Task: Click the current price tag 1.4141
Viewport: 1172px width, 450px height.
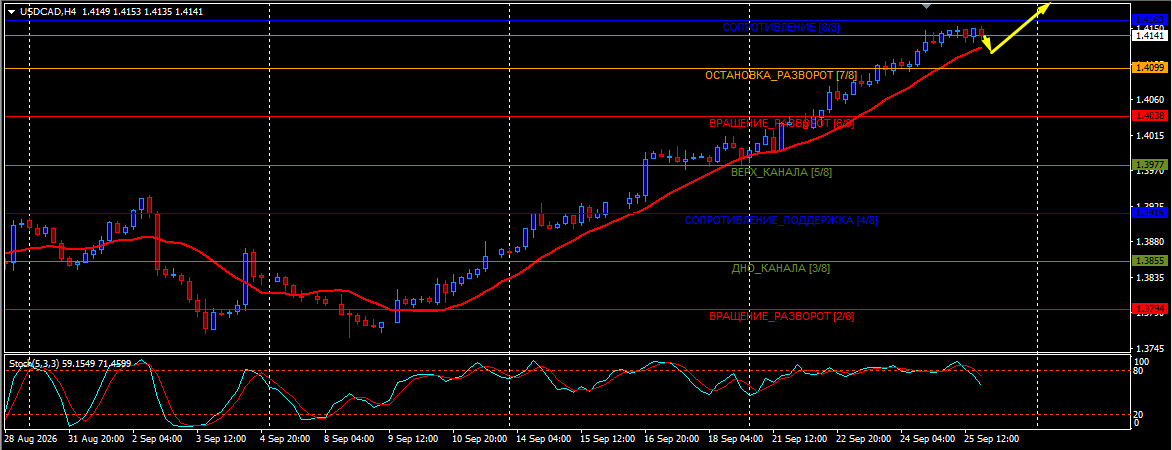Action: point(1148,35)
